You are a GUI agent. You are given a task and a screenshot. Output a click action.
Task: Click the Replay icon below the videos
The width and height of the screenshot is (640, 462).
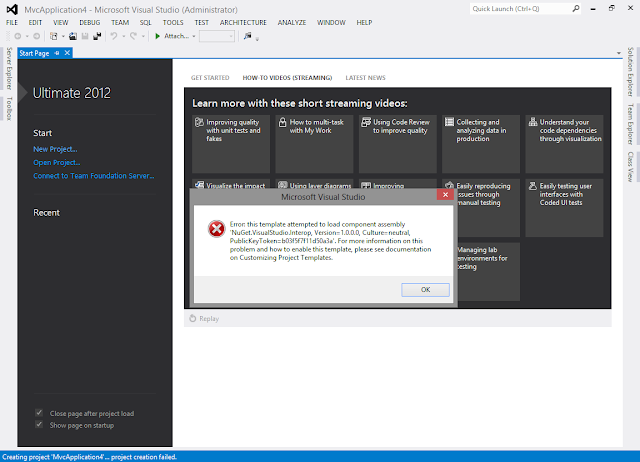point(193,318)
